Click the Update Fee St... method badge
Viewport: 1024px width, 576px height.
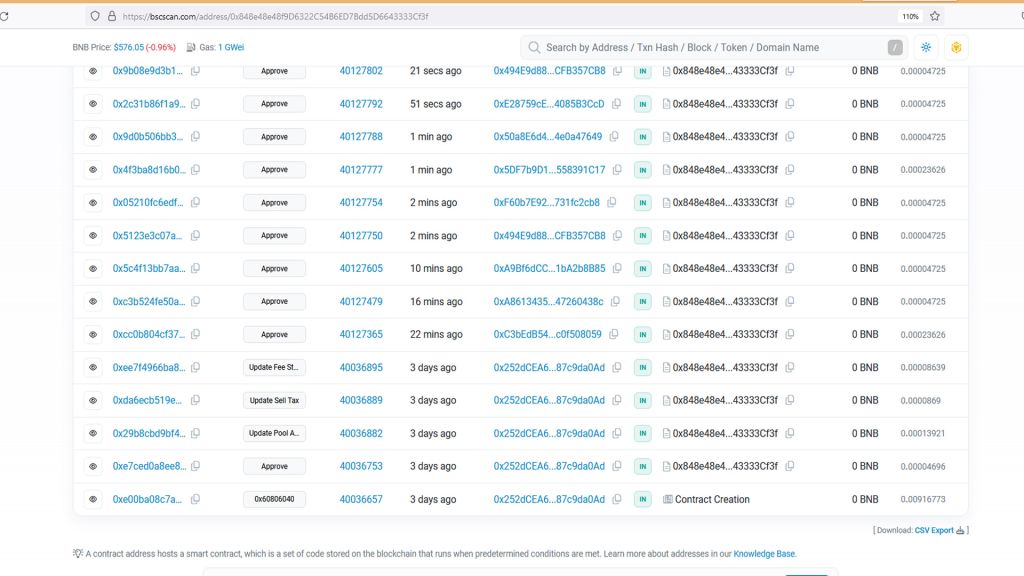click(x=274, y=368)
